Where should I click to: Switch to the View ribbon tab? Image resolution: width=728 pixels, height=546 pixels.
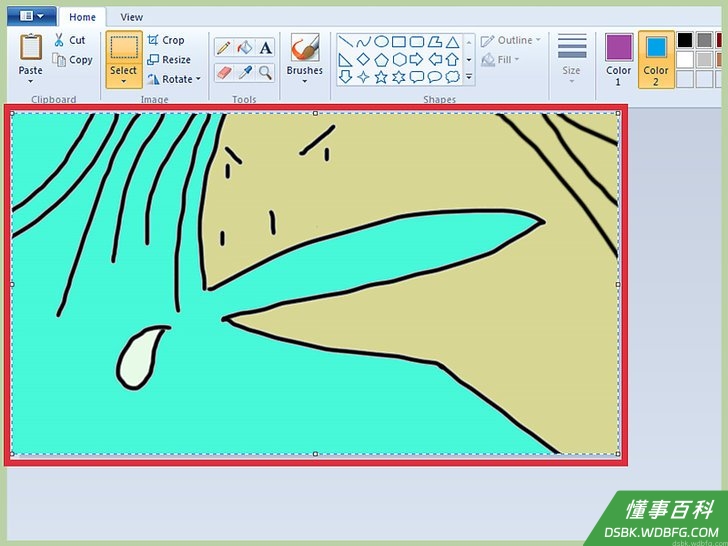(131, 17)
